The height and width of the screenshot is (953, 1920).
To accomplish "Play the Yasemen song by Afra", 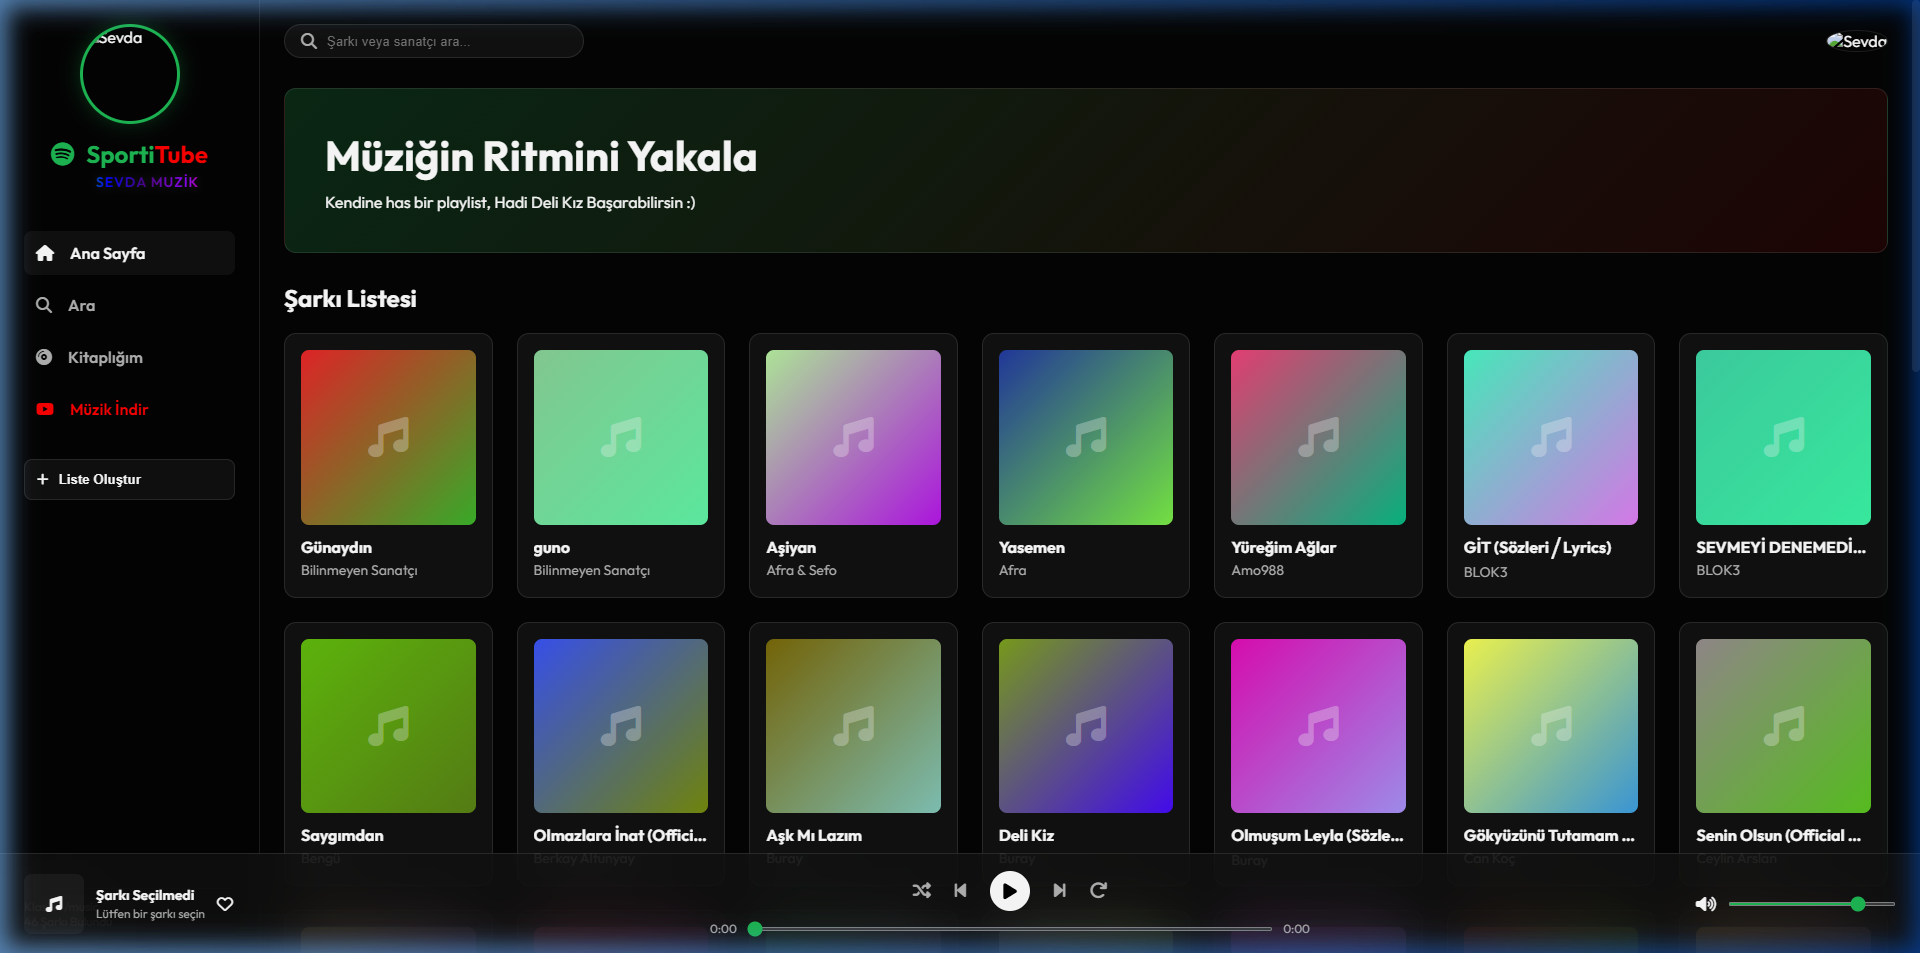I will [1085, 465].
